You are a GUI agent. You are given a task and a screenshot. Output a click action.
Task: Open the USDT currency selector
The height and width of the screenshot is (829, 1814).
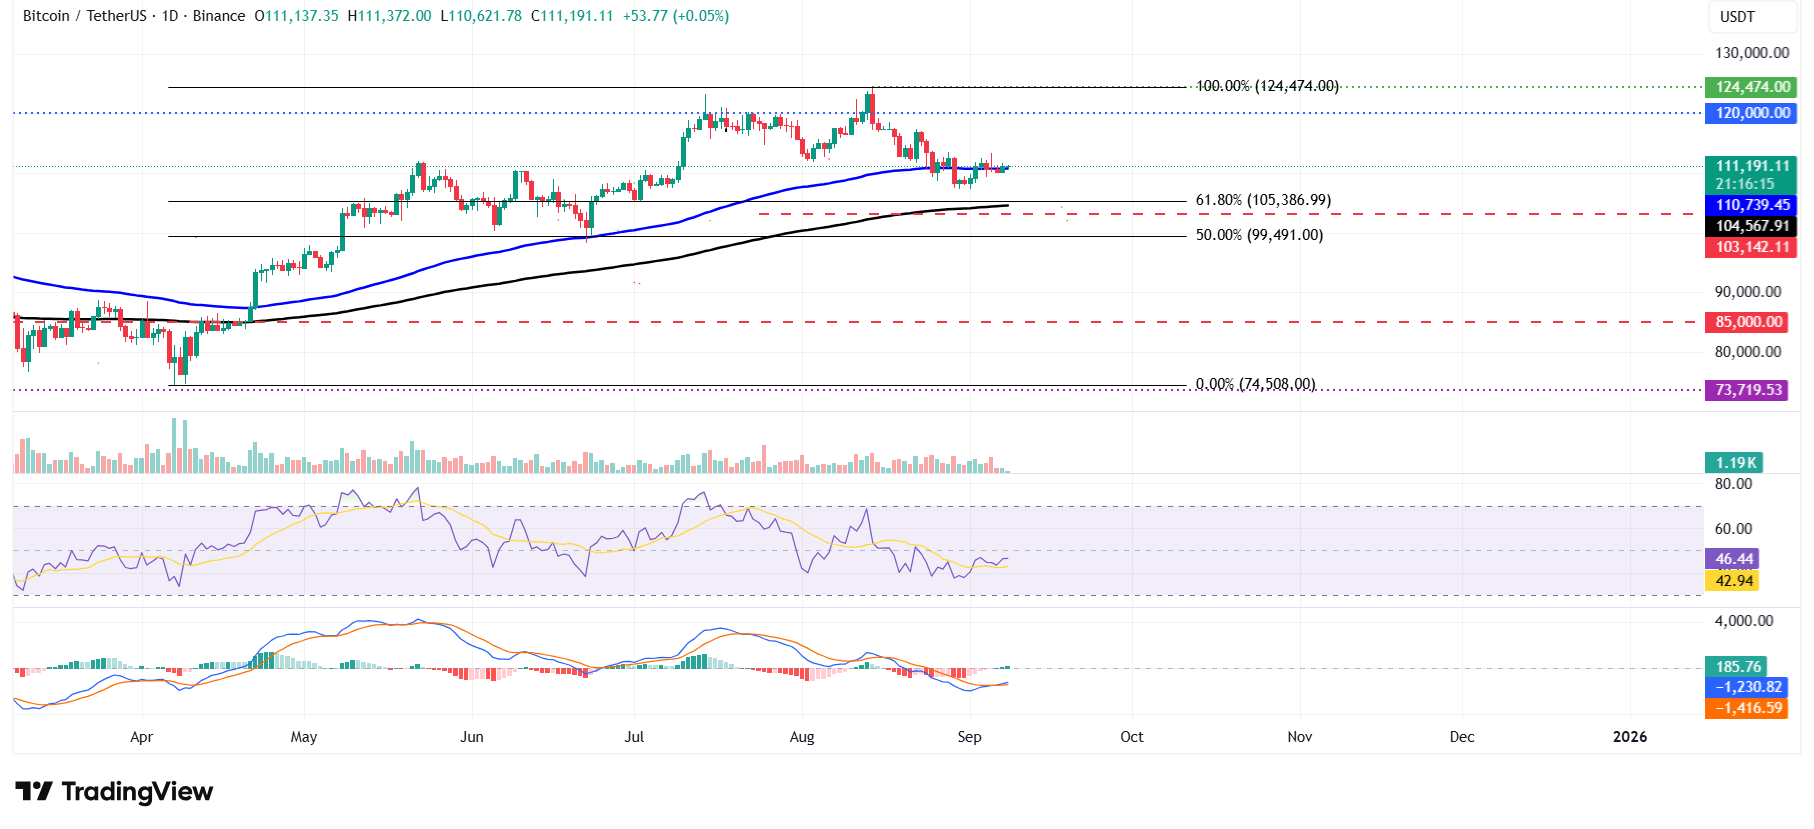[1751, 17]
